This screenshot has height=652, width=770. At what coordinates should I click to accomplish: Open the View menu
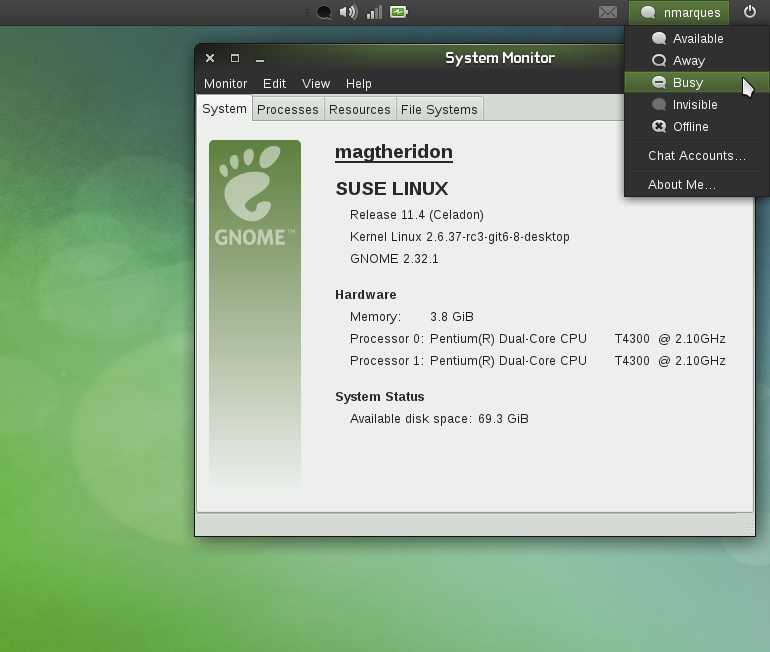(x=316, y=84)
